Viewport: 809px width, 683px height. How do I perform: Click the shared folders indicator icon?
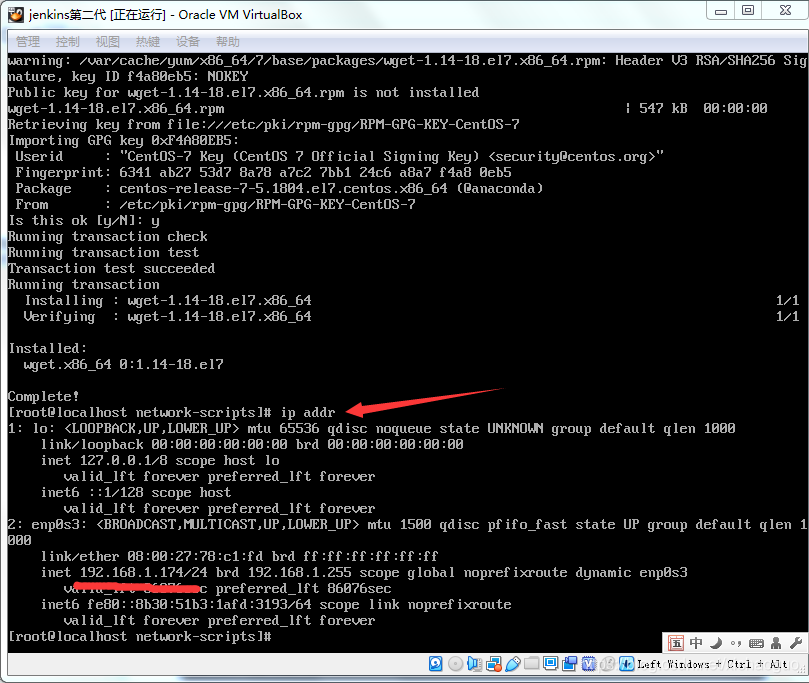coord(531,663)
